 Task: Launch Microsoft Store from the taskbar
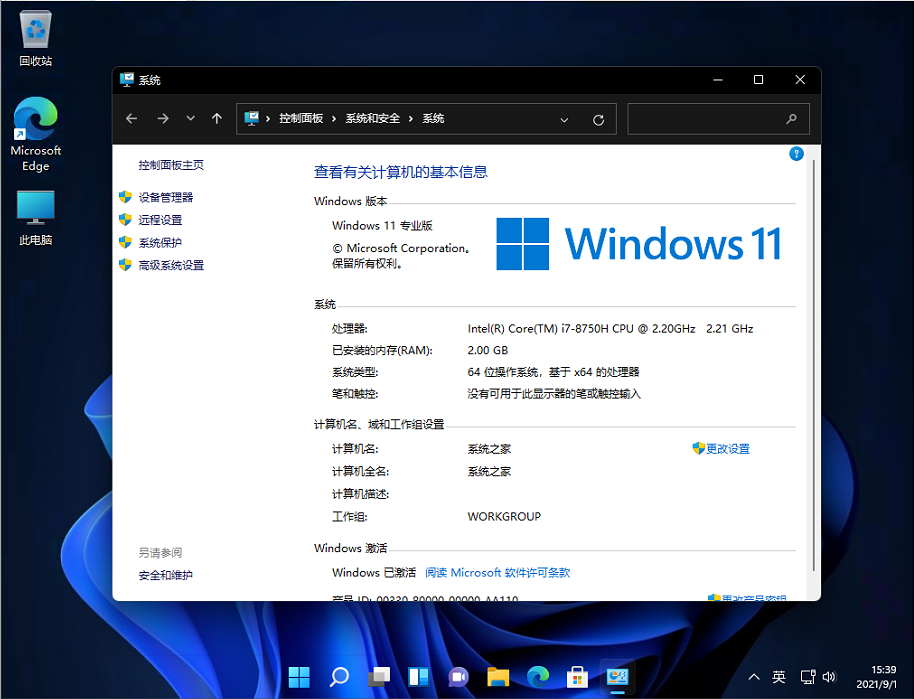pos(577,677)
